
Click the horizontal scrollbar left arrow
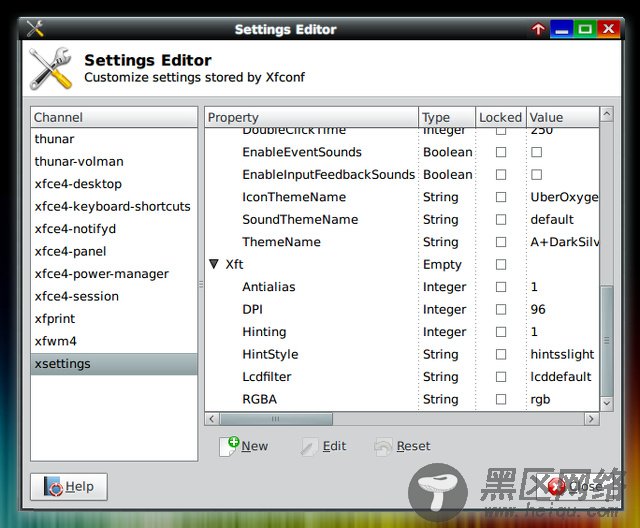211,419
